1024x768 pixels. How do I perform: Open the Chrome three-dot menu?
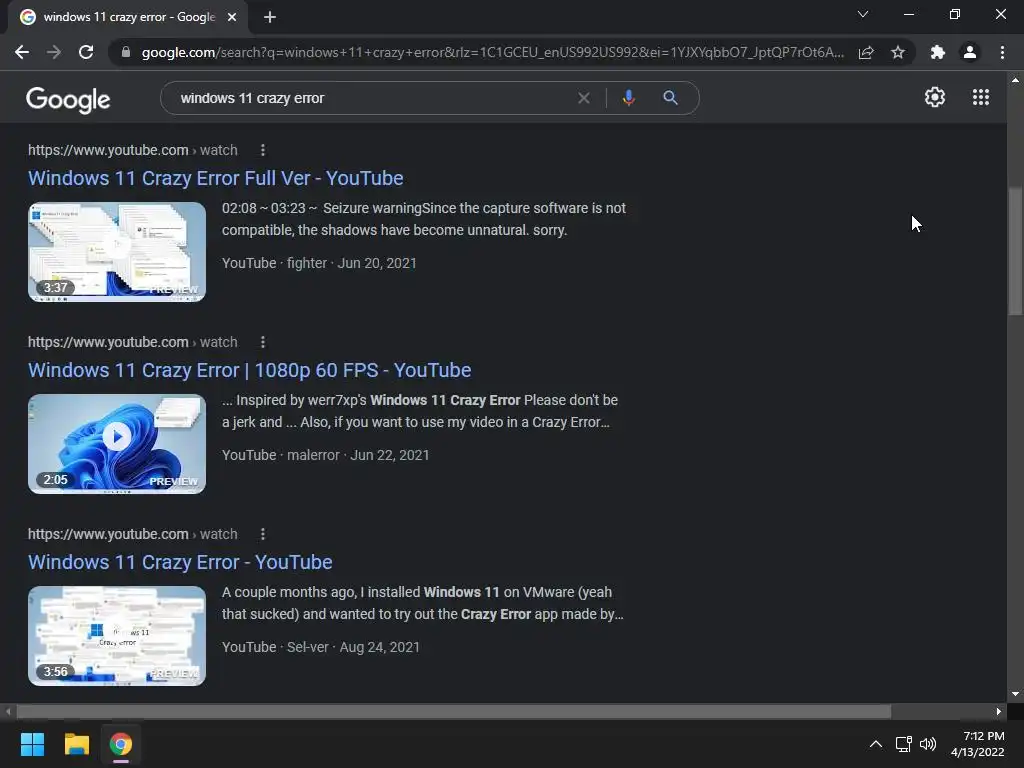[1002, 52]
